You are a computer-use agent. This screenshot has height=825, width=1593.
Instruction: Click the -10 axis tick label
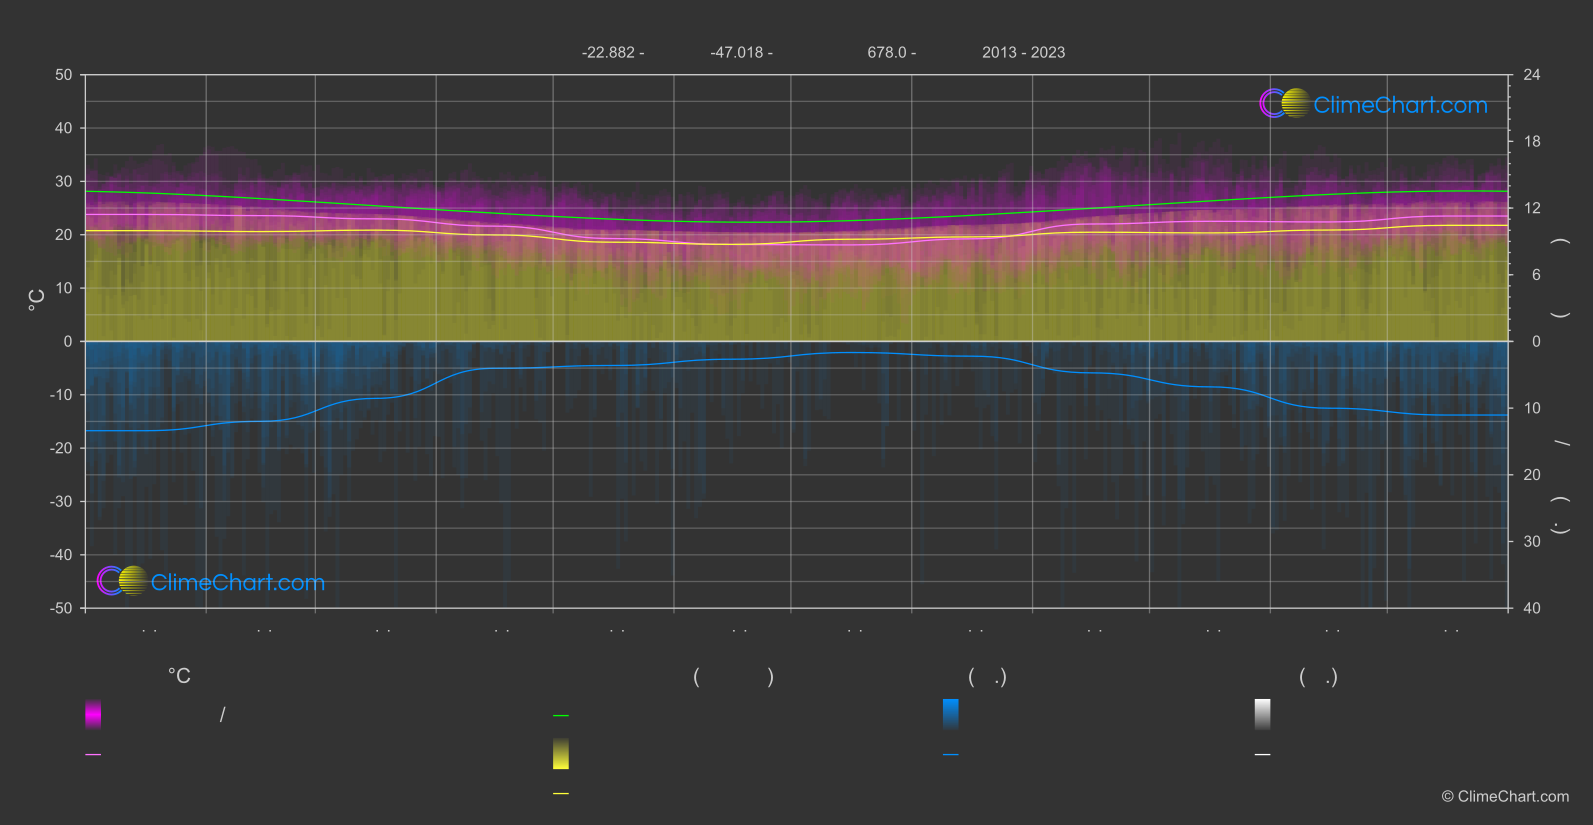tap(61, 395)
